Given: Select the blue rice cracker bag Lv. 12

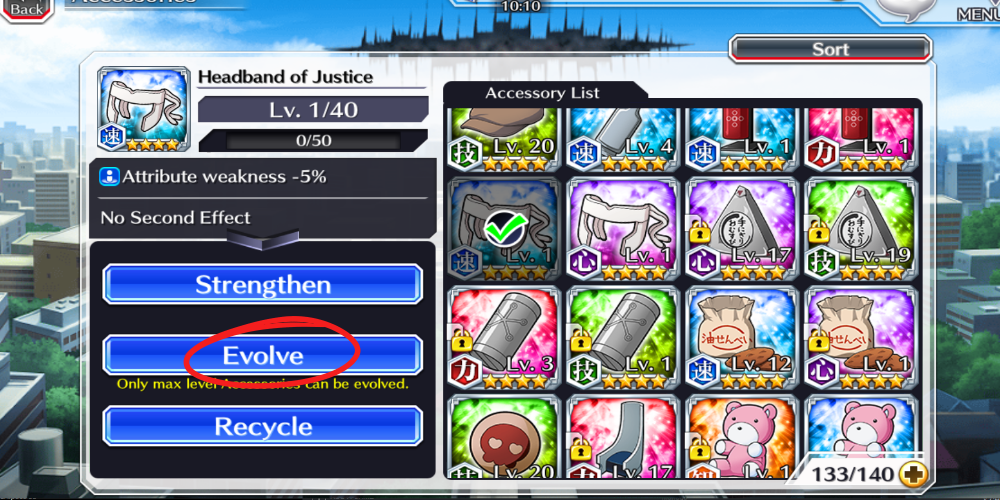Looking at the screenshot, I should point(742,338).
